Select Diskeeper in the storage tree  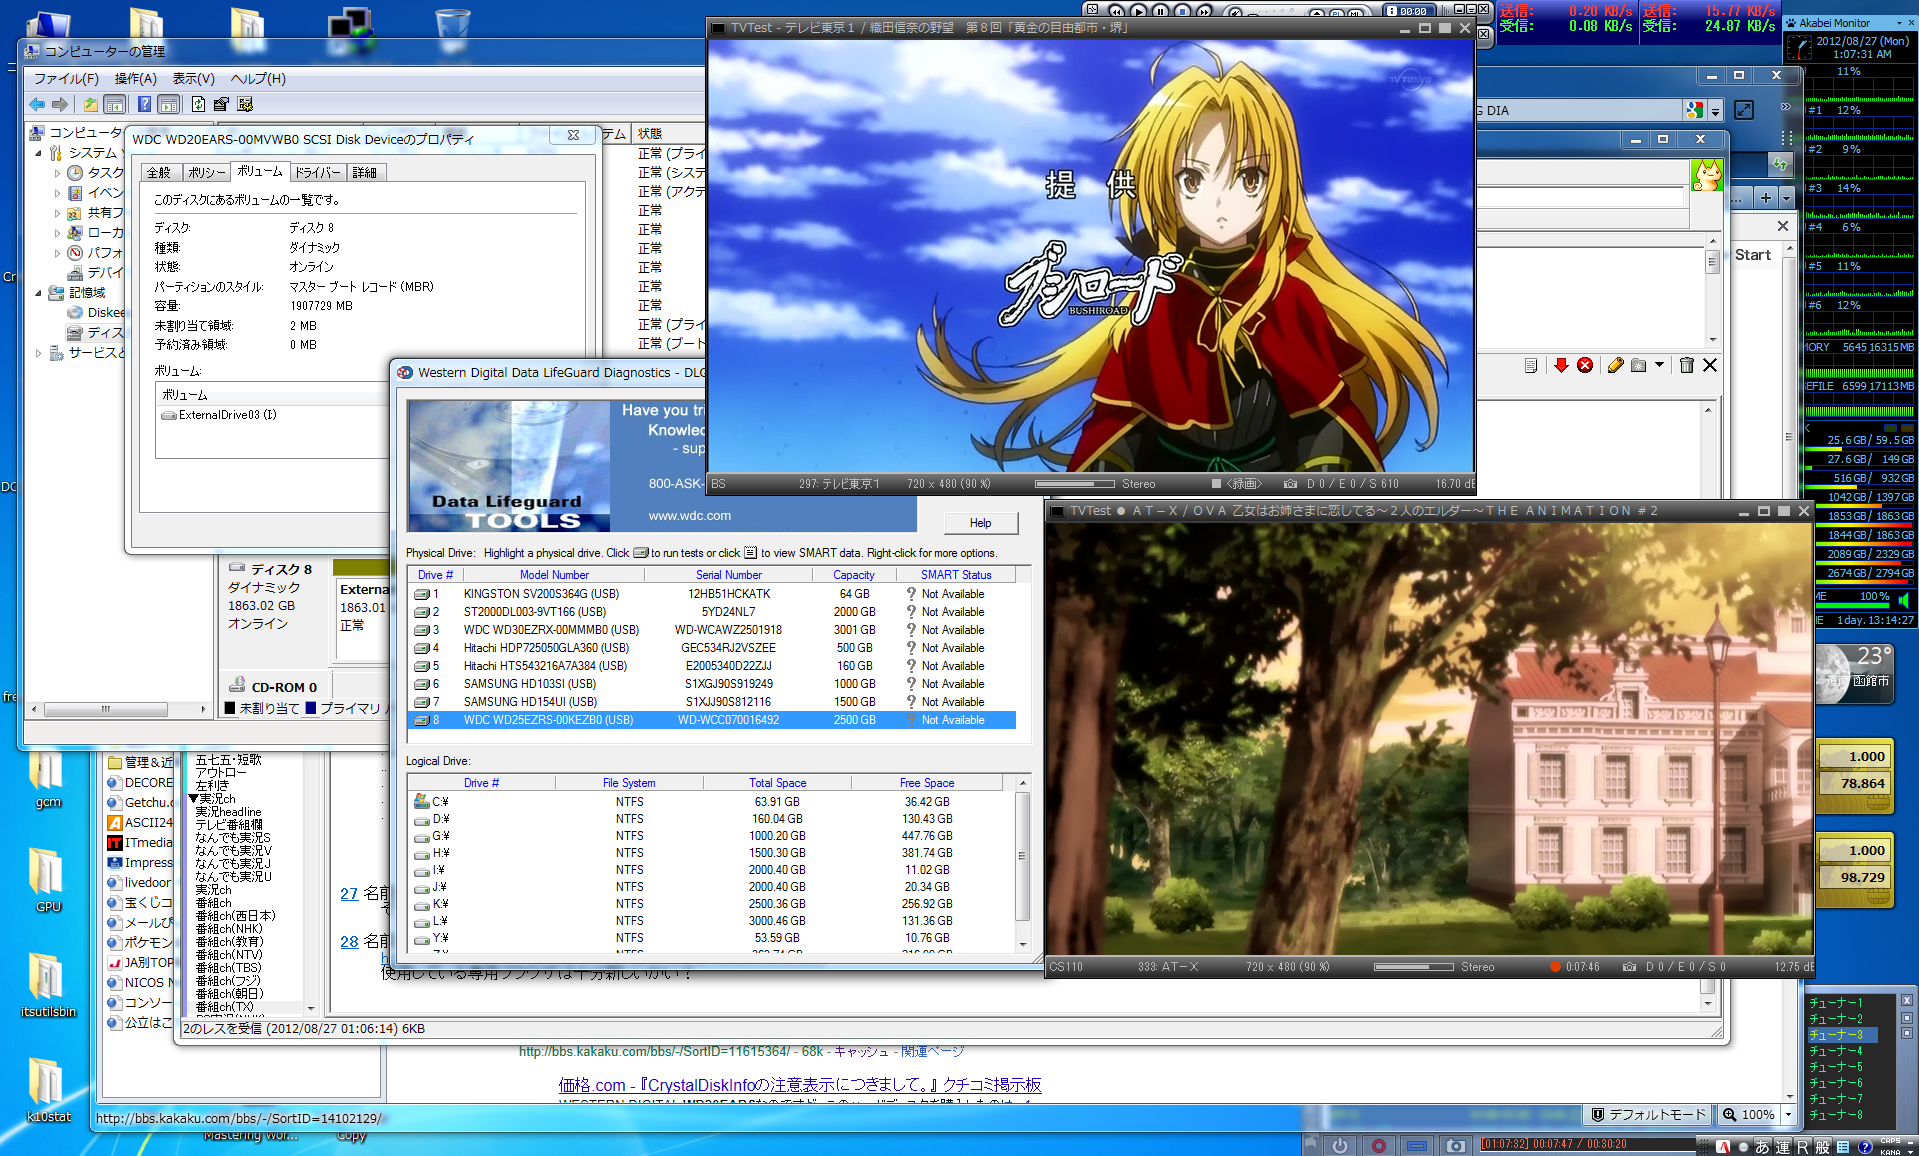(97, 312)
